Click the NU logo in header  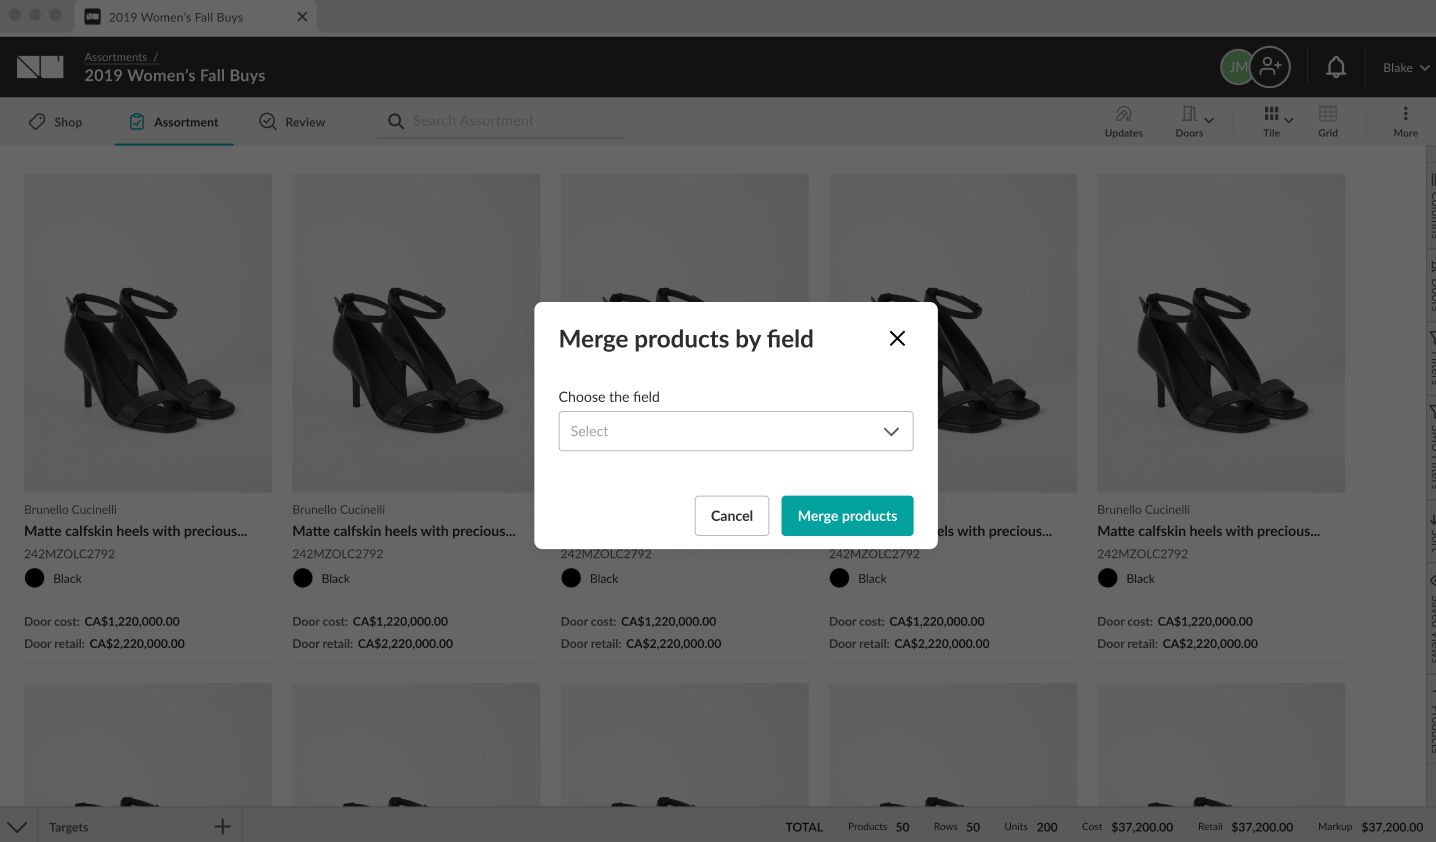tap(40, 67)
